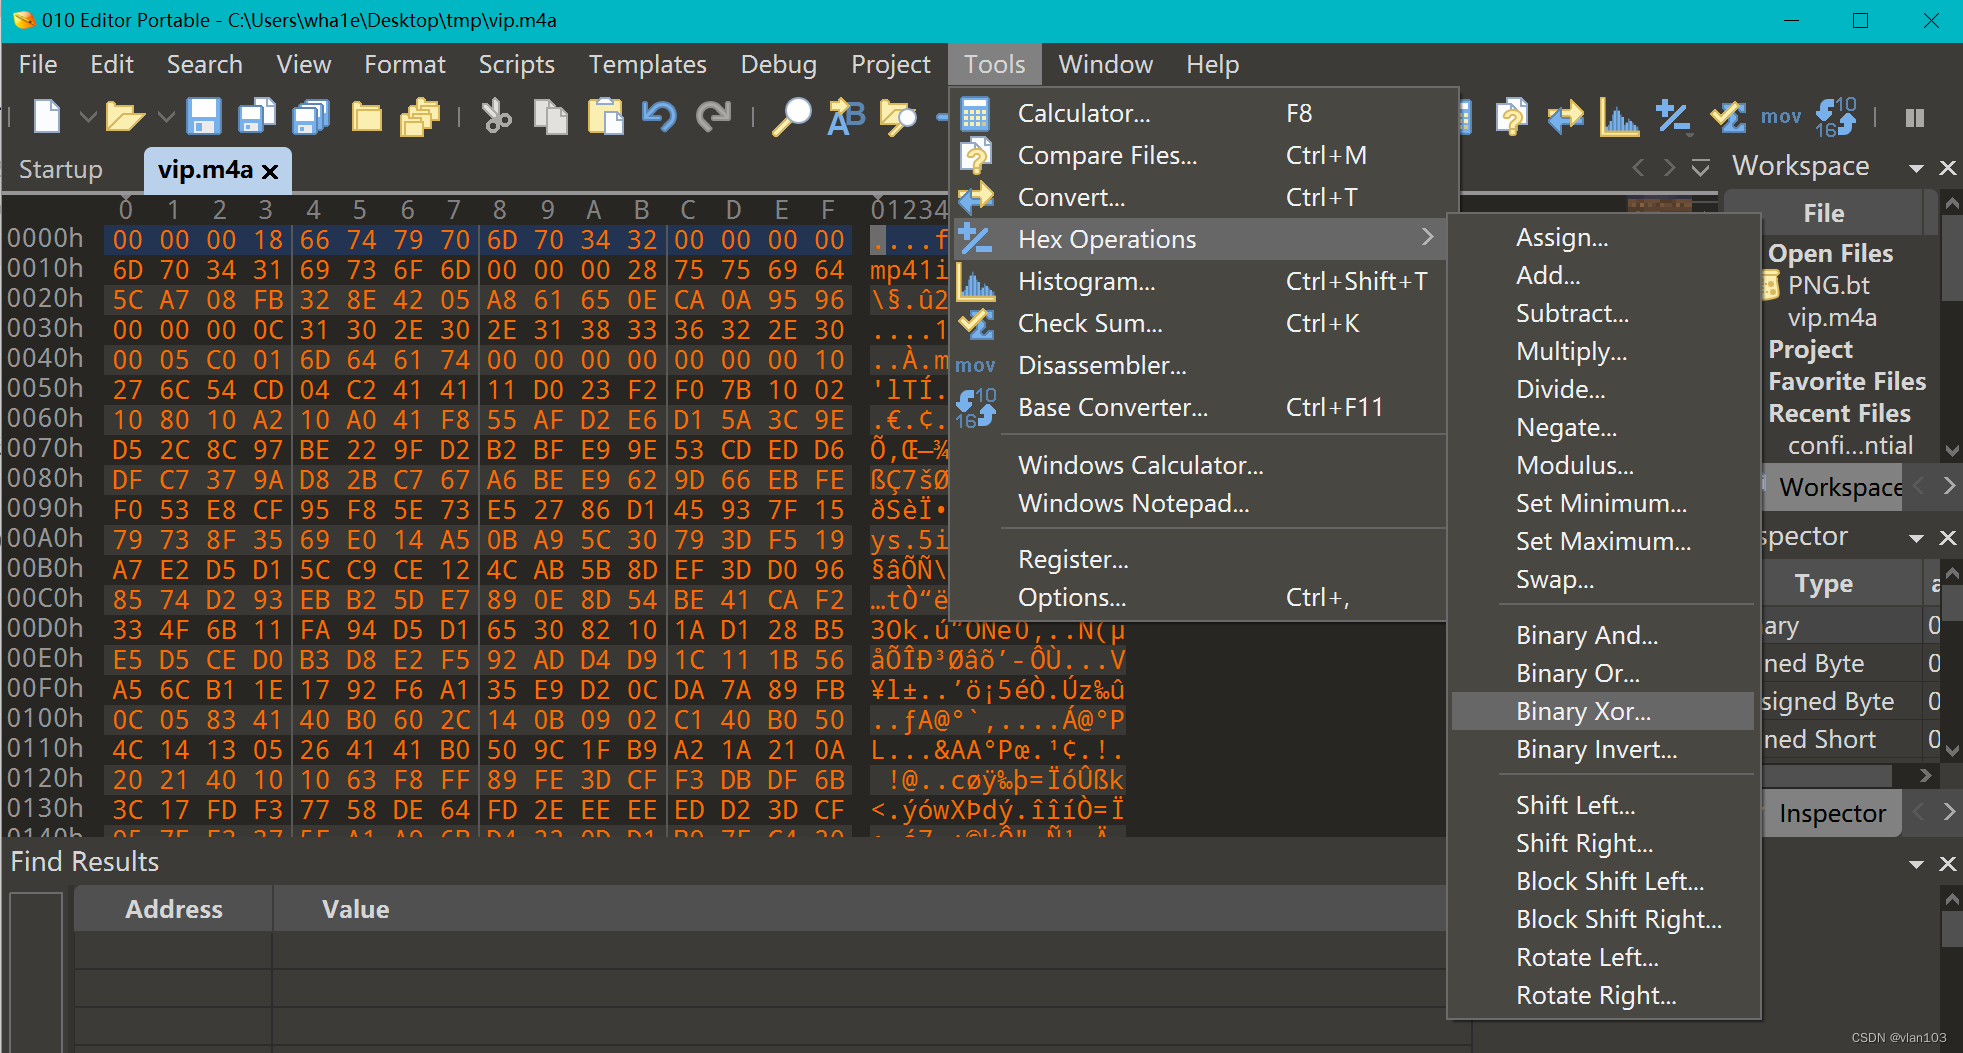Choose Histogram... from the Tools menu
This screenshot has height=1053, width=1963.
tap(1200, 281)
